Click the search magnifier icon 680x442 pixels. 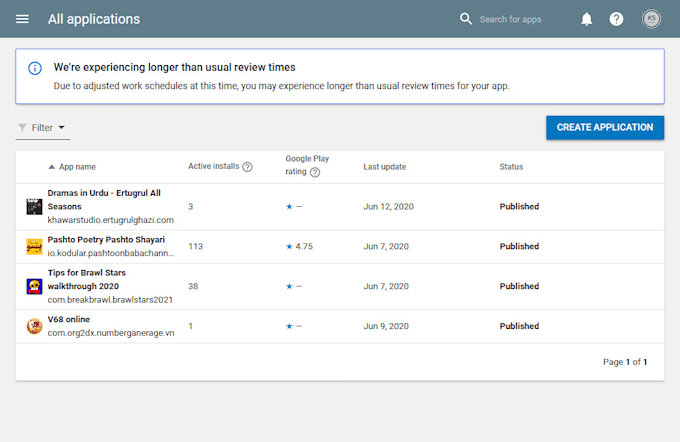pos(466,19)
